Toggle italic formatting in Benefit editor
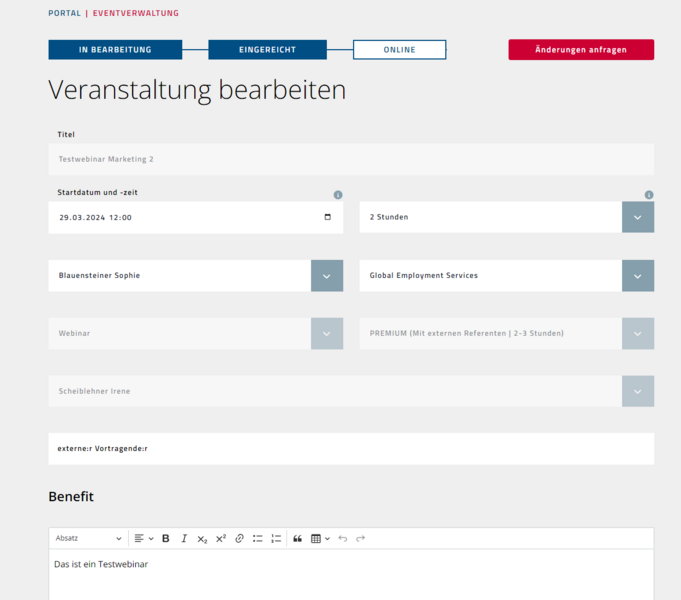The width and height of the screenshot is (681, 600). click(184, 538)
